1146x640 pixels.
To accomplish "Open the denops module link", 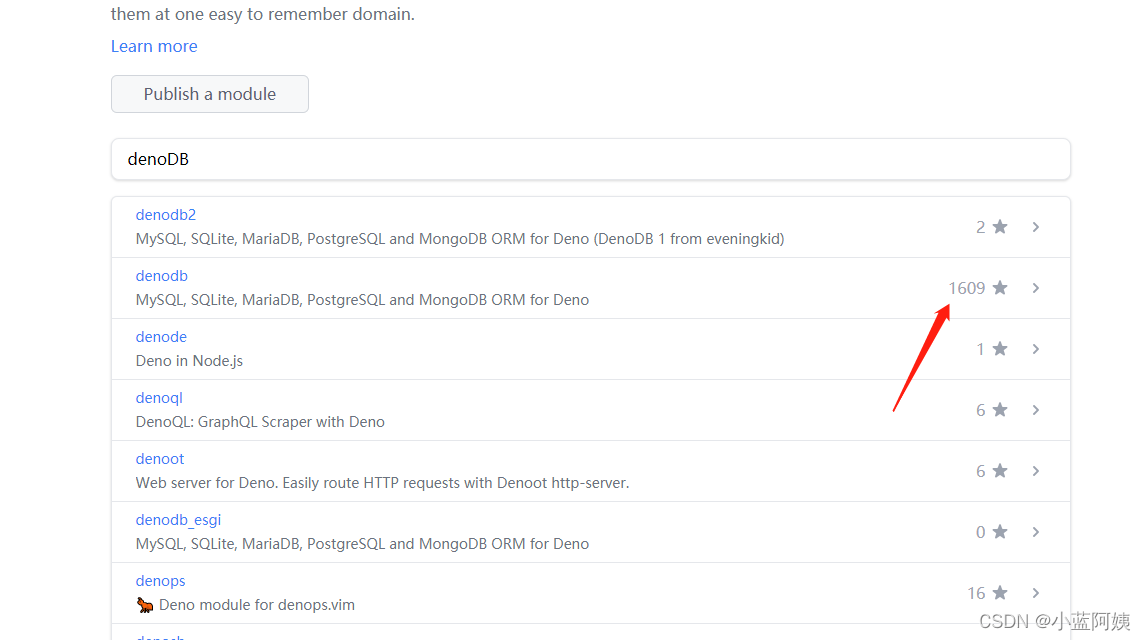I will pos(160,581).
